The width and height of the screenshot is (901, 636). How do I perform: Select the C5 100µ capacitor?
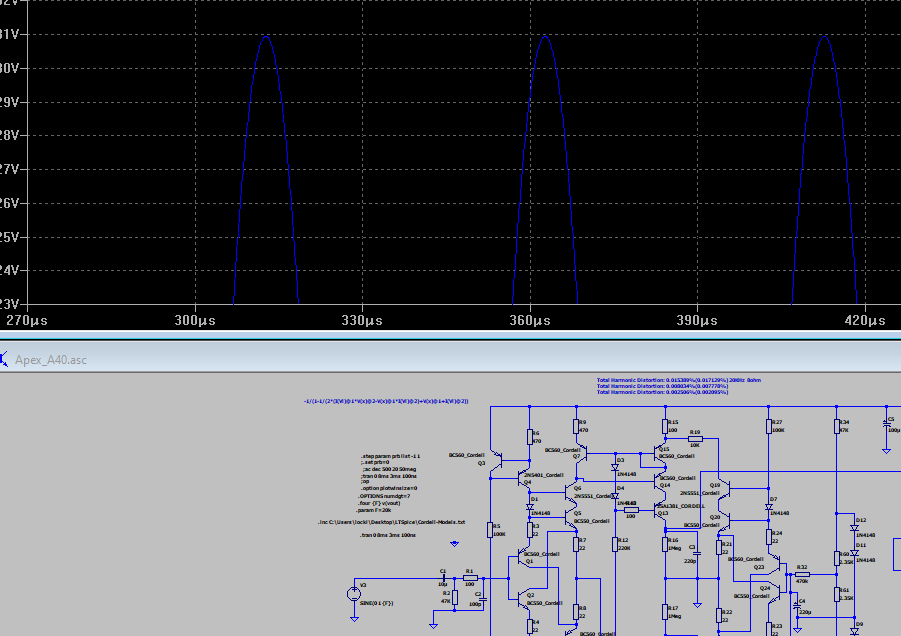coord(887,424)
